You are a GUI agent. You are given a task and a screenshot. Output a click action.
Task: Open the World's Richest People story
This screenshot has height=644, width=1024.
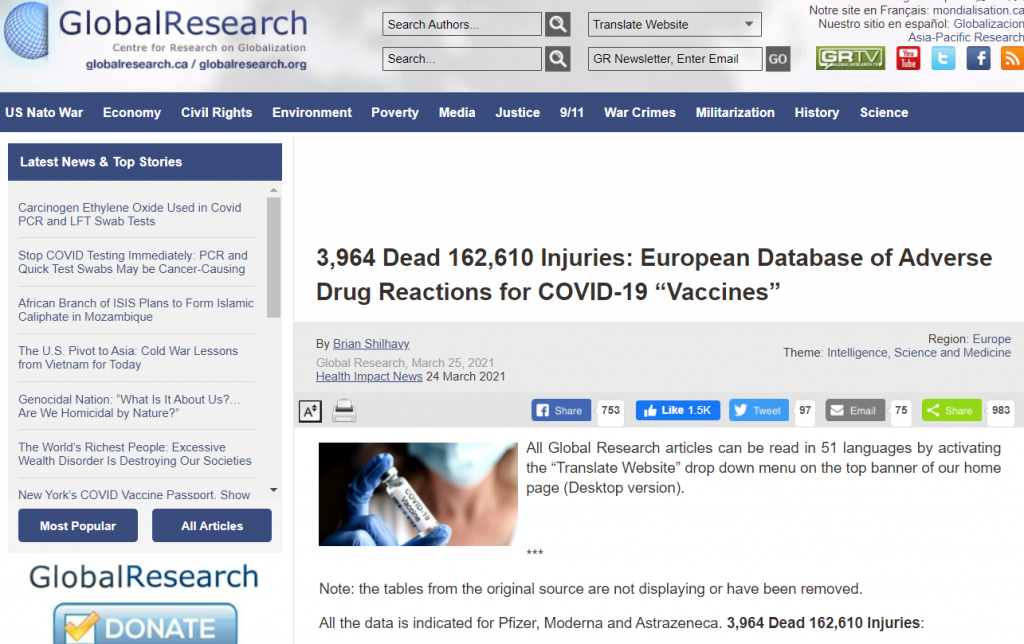[x=135, y=454]
